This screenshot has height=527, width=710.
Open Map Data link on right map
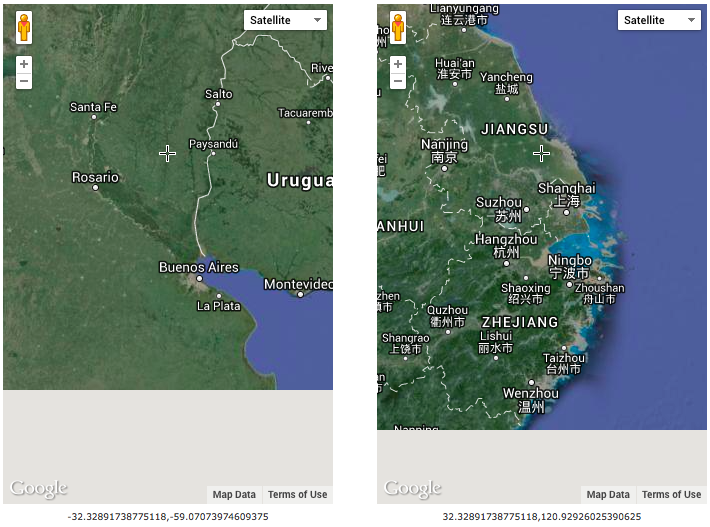click(608, 495)
